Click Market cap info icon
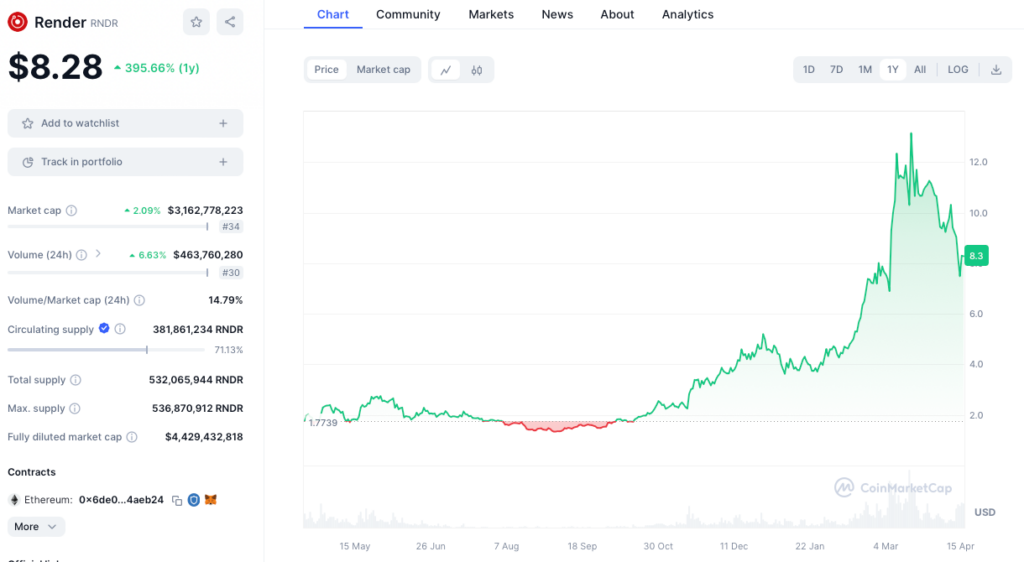The height and width of the screenshot is (562, 1024). pos(71,211)
